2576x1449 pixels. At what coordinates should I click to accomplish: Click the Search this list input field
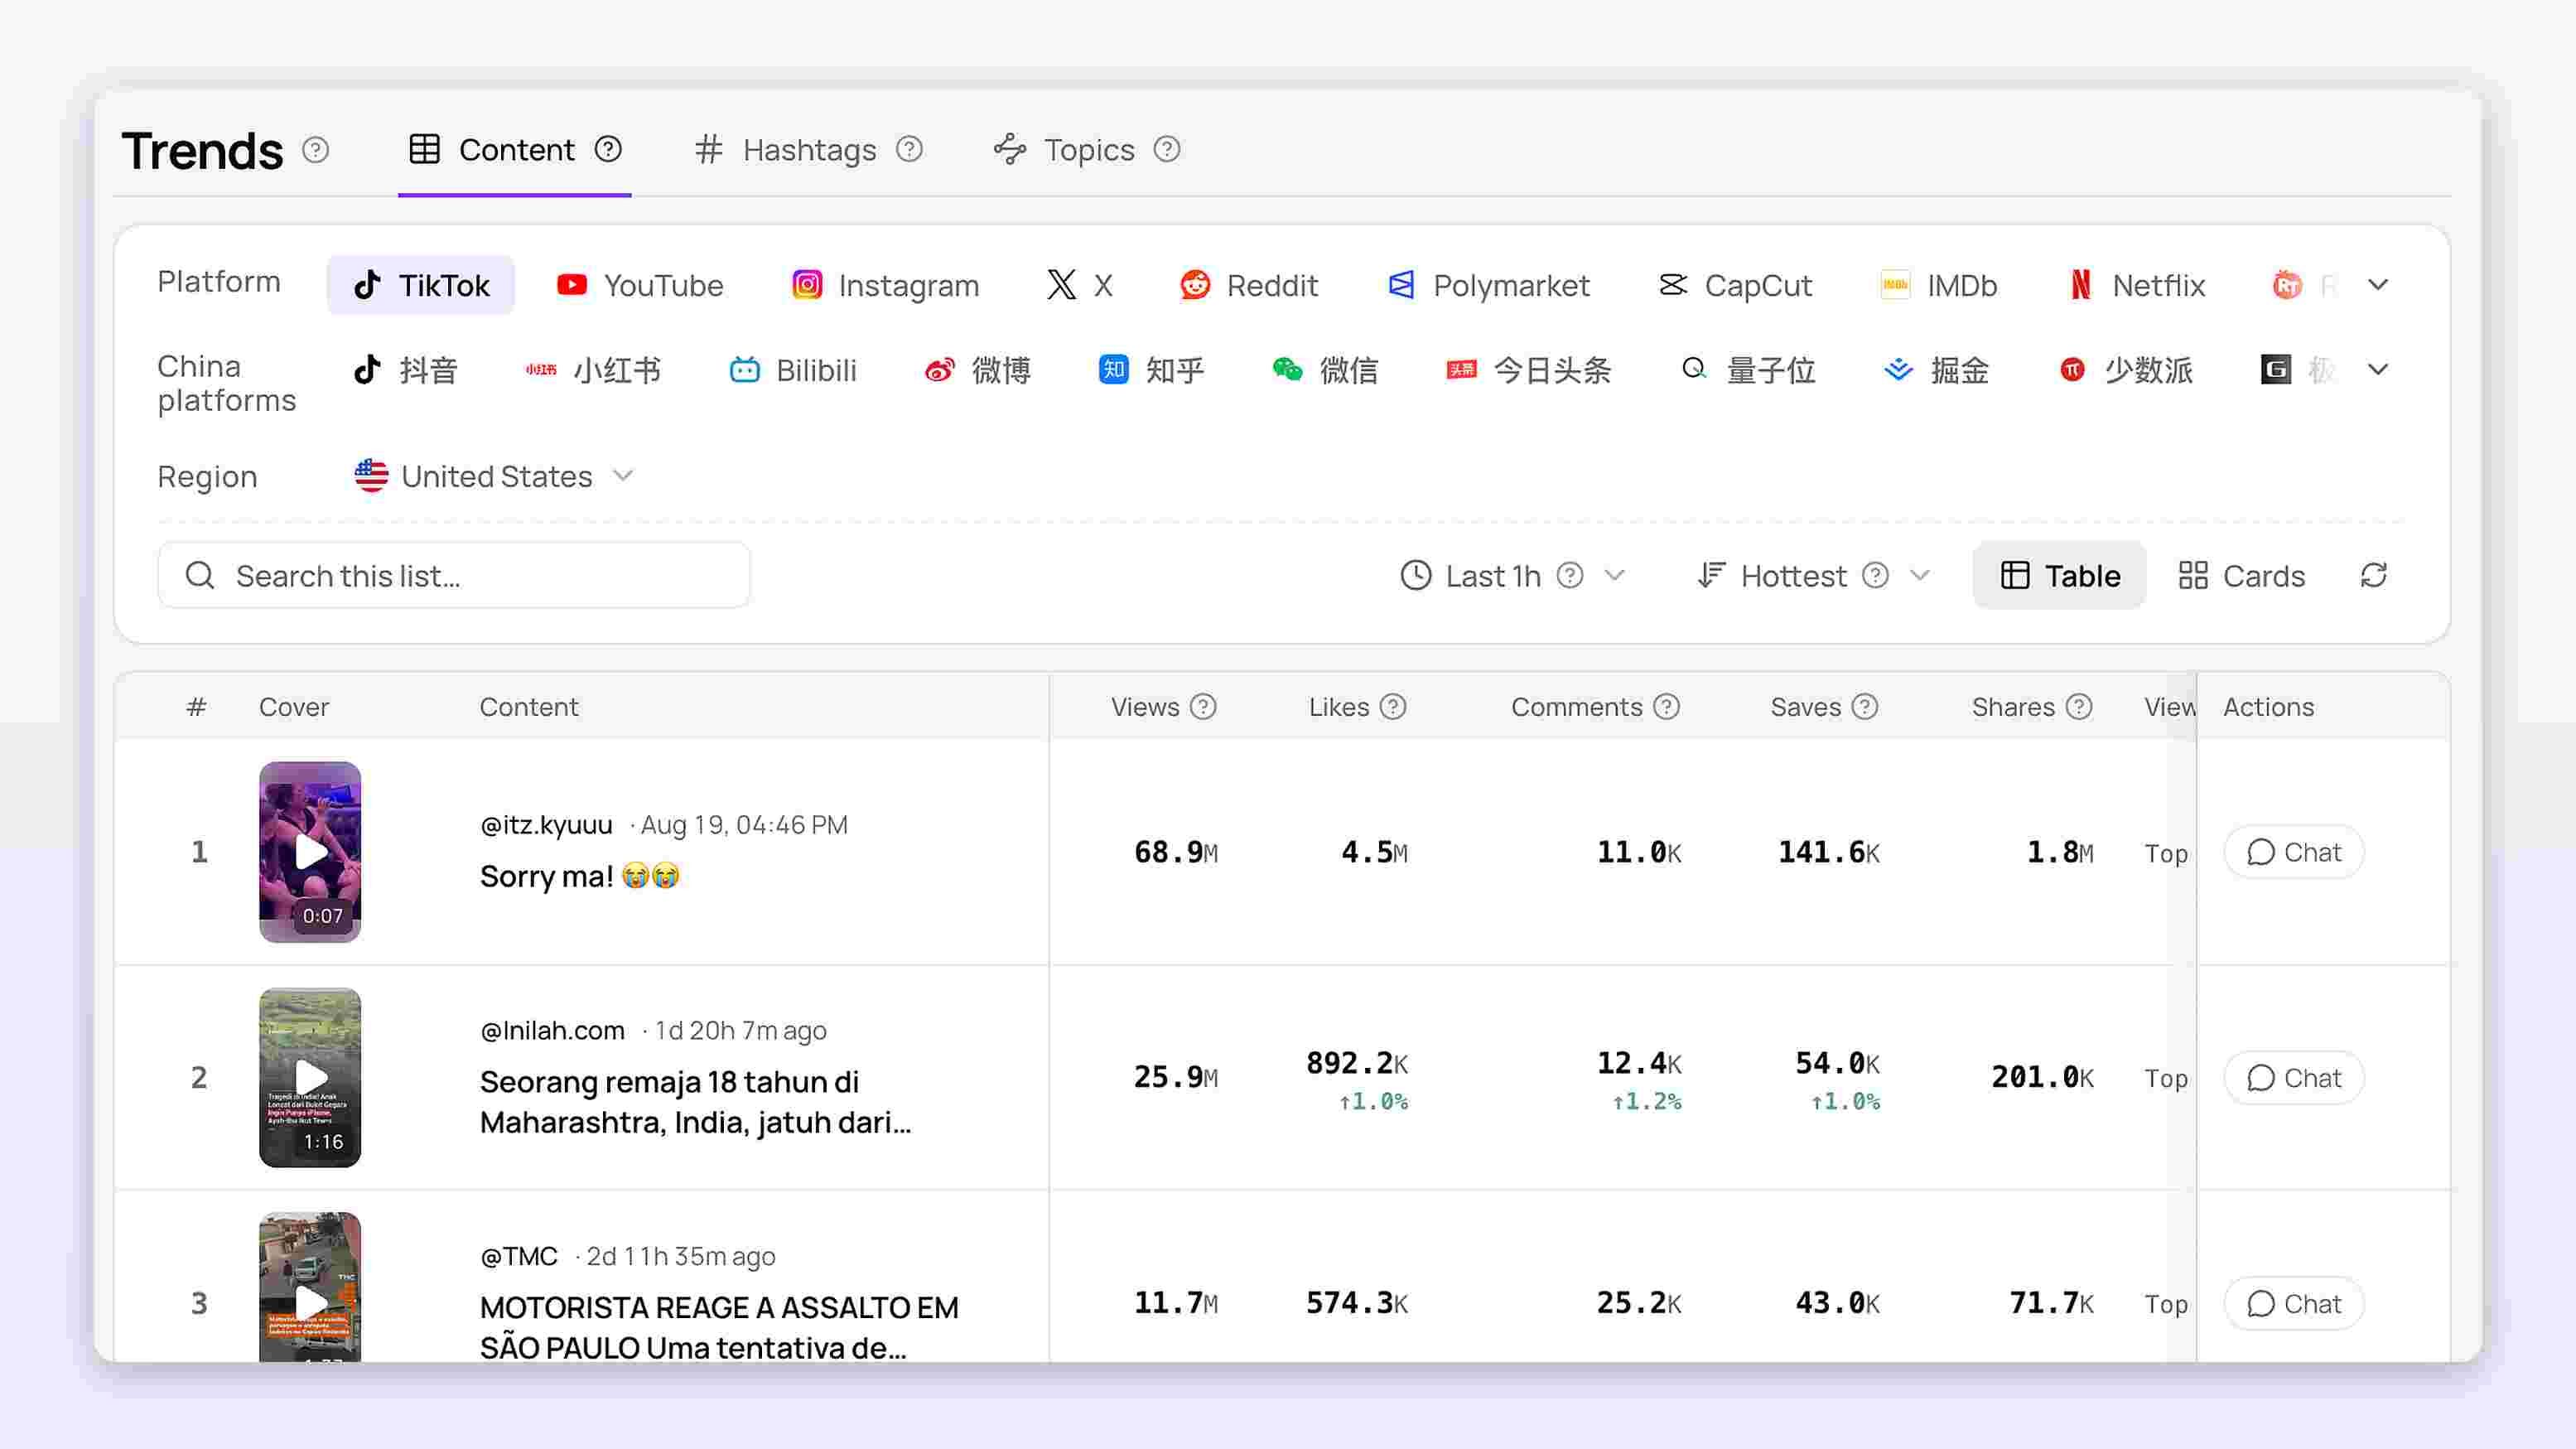point(454,575)
